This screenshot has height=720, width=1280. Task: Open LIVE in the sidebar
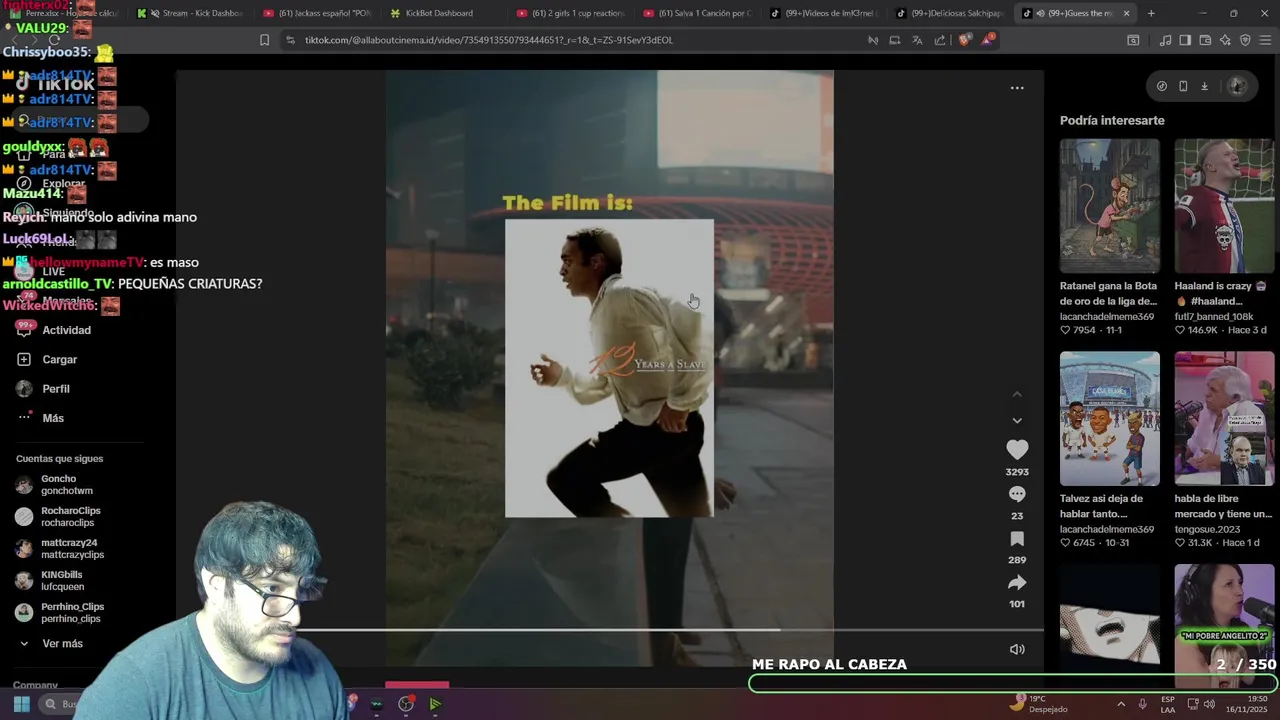click(53, 272)
